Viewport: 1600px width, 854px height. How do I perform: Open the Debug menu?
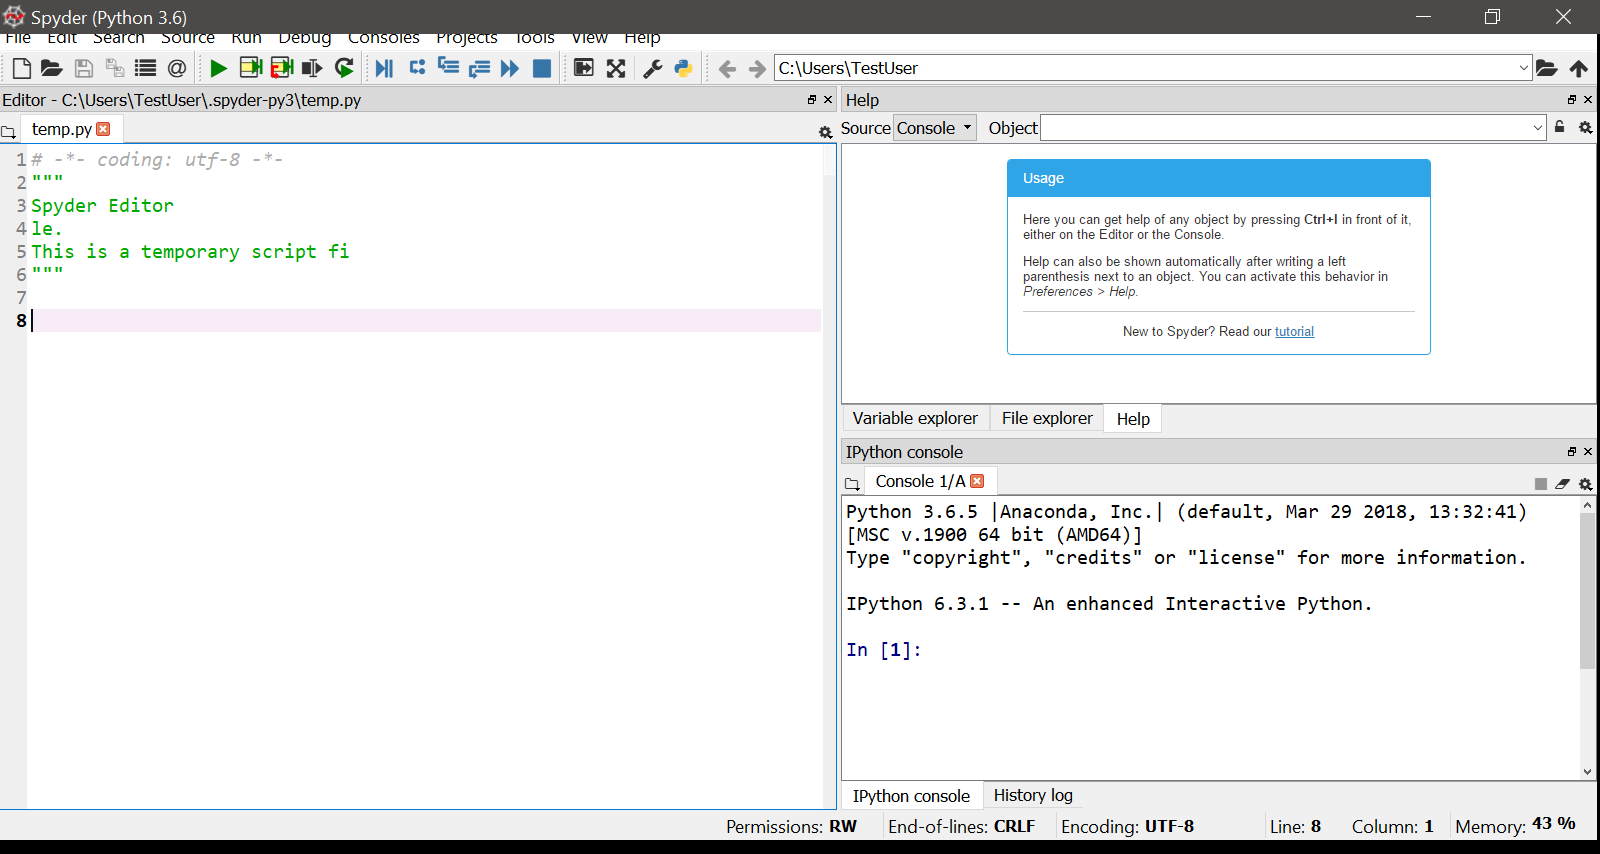[305, 38]
